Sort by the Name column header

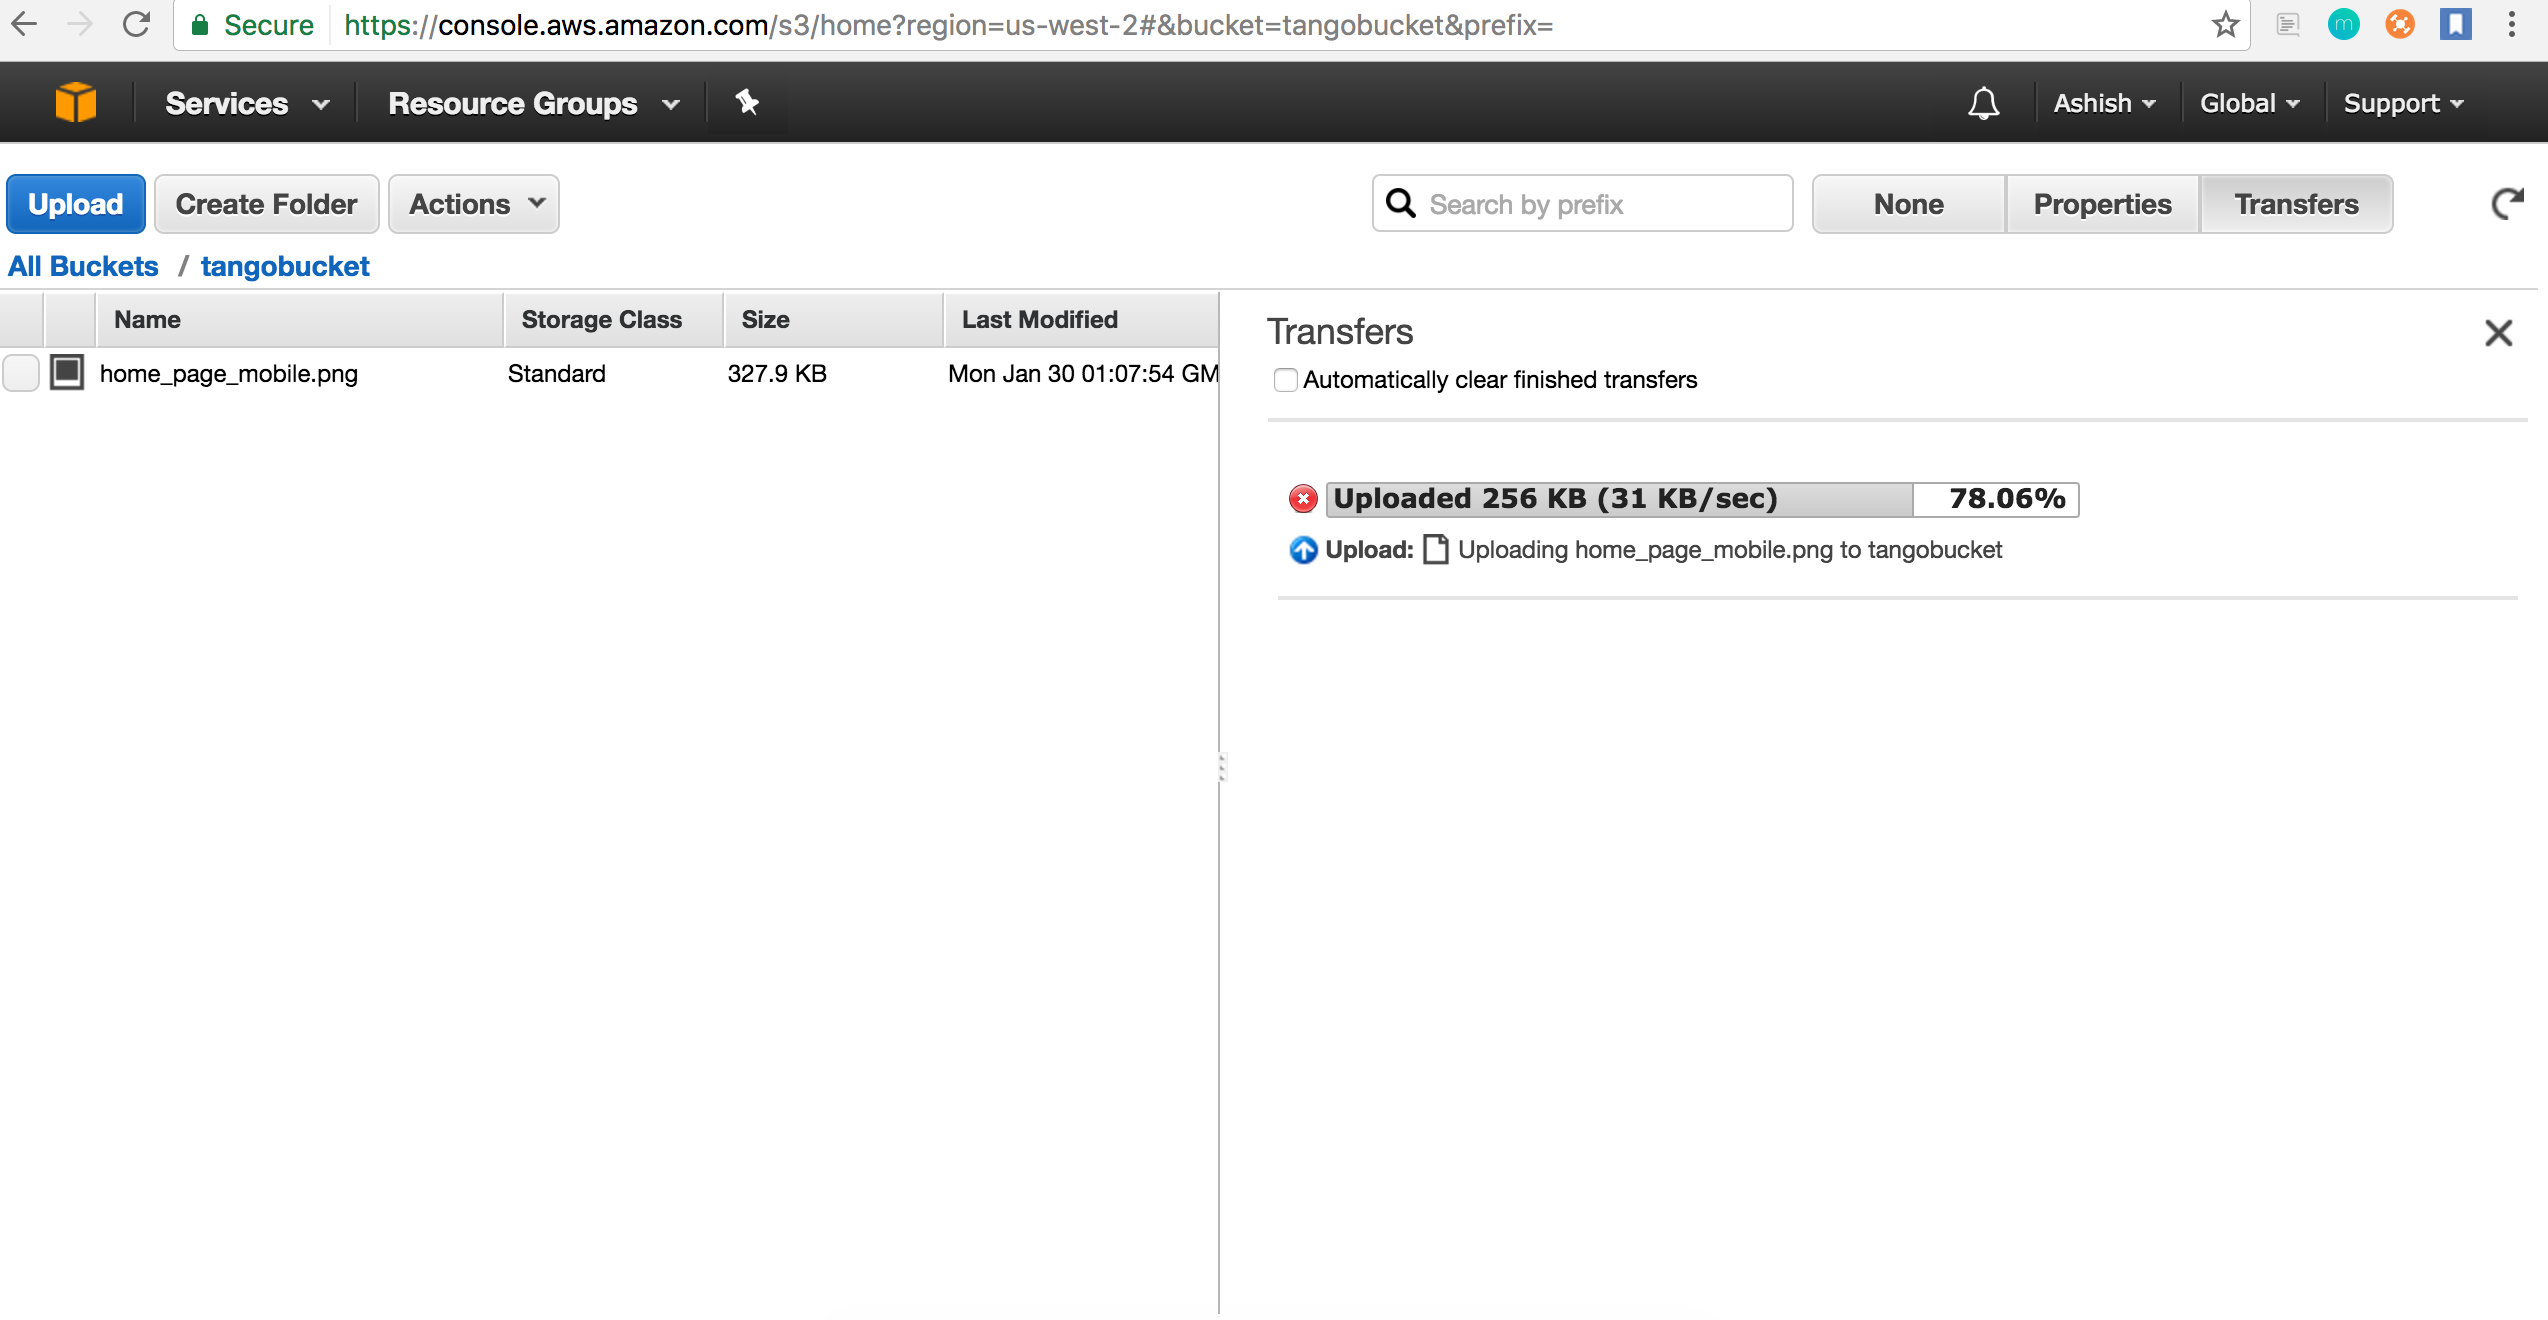[299, 320]
